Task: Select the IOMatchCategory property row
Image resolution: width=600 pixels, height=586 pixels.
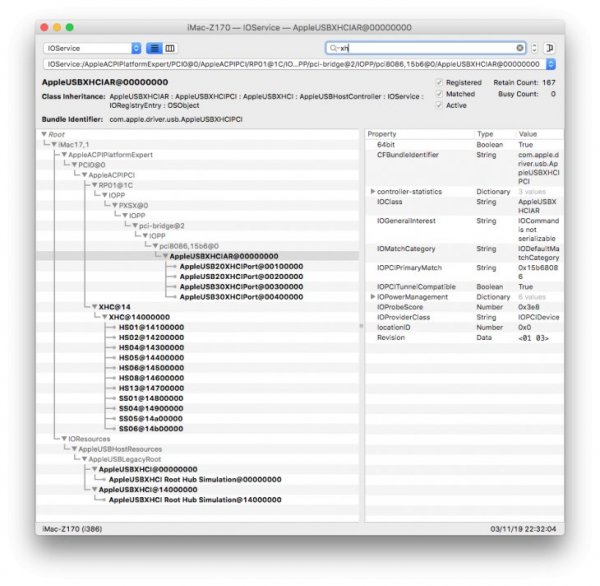Action: [x=464, y=253]
